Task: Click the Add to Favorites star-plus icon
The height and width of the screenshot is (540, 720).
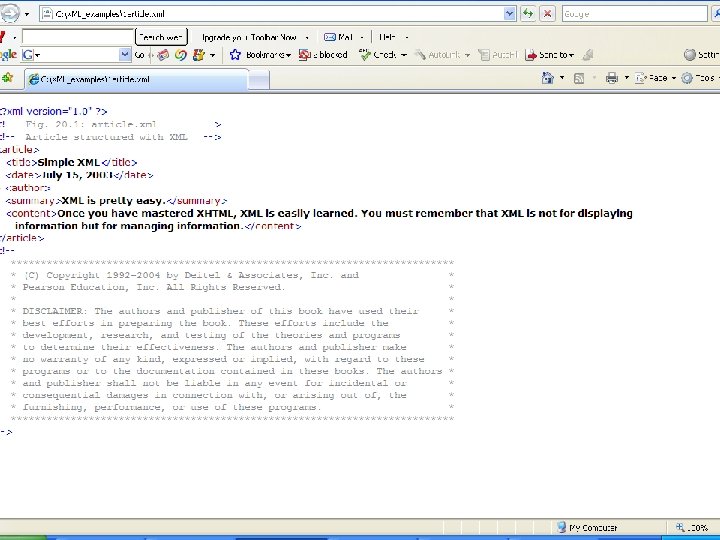Action: pyautogui.click(x=7, y=78)
